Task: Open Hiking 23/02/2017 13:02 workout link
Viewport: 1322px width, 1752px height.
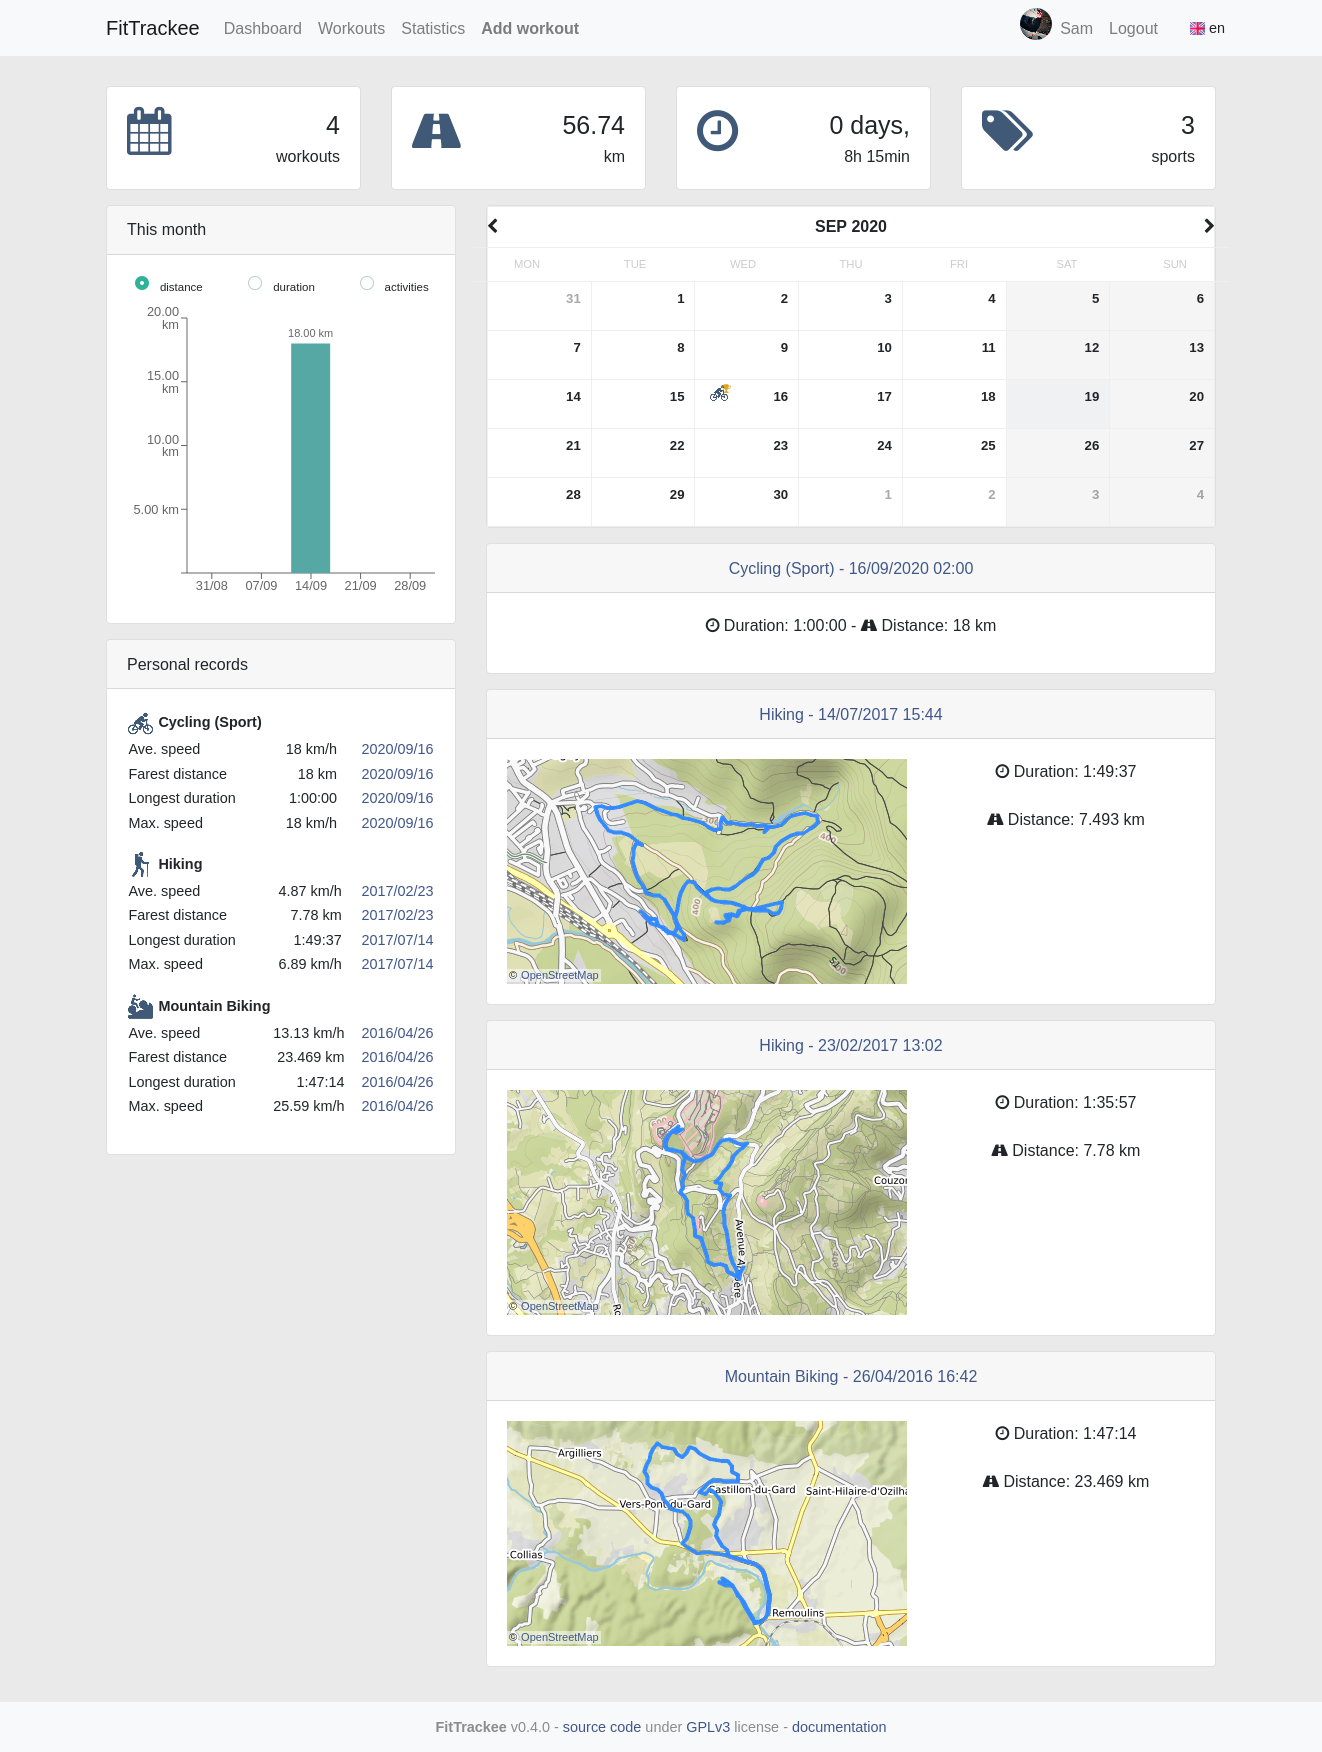Action: (851, 1046)
